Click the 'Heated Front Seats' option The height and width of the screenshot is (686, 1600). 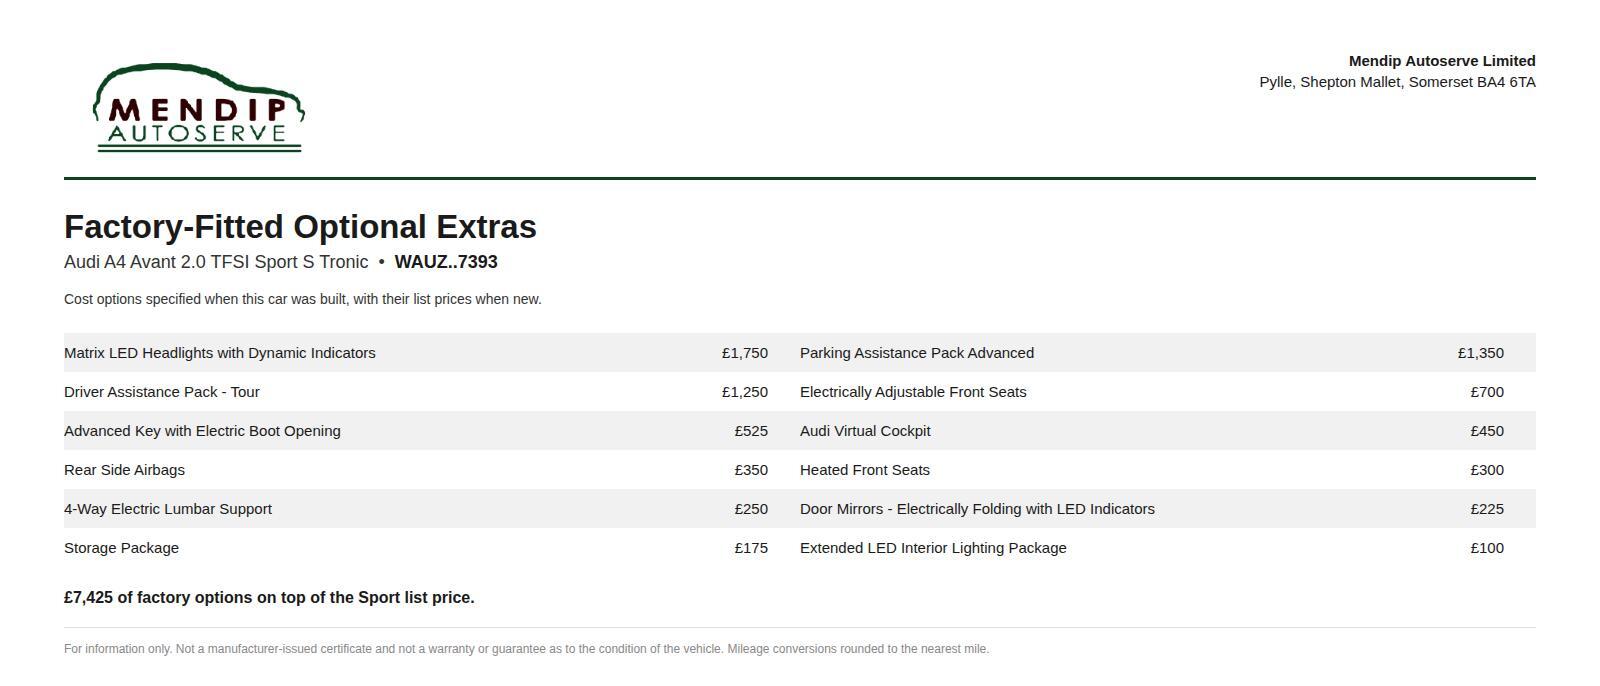point(865,470)
